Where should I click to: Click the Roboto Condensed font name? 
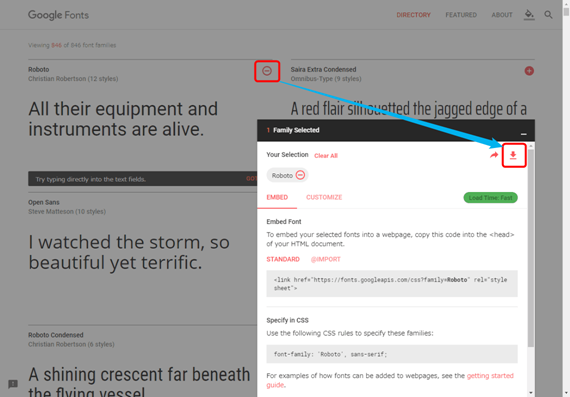pyautogui.click(x=56, y=335)
